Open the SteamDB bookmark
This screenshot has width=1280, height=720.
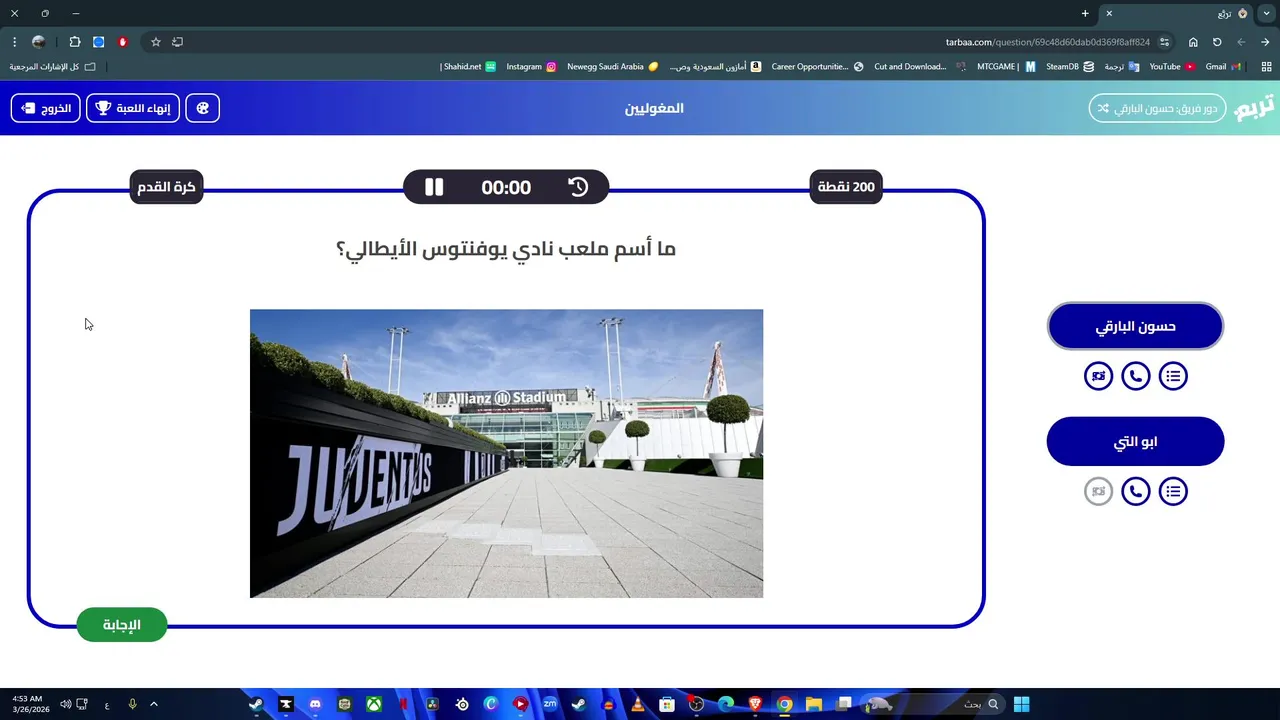[1069, 67]
